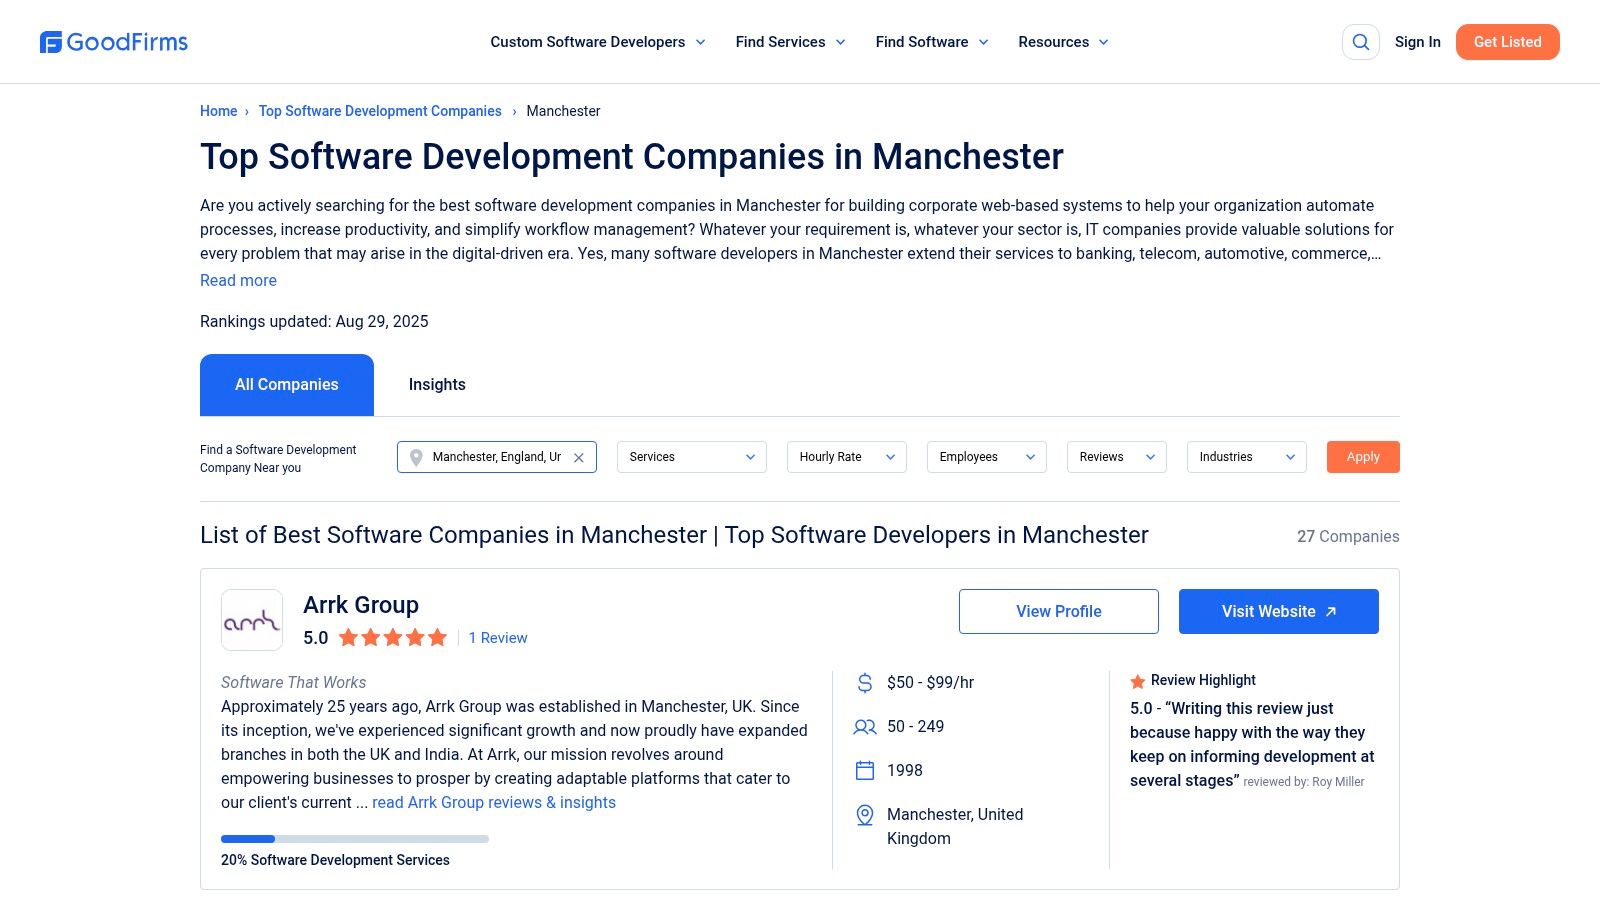Viewport: 1600px width, 900px height.
Task: Click the location input field
Action: coord(497,457)
